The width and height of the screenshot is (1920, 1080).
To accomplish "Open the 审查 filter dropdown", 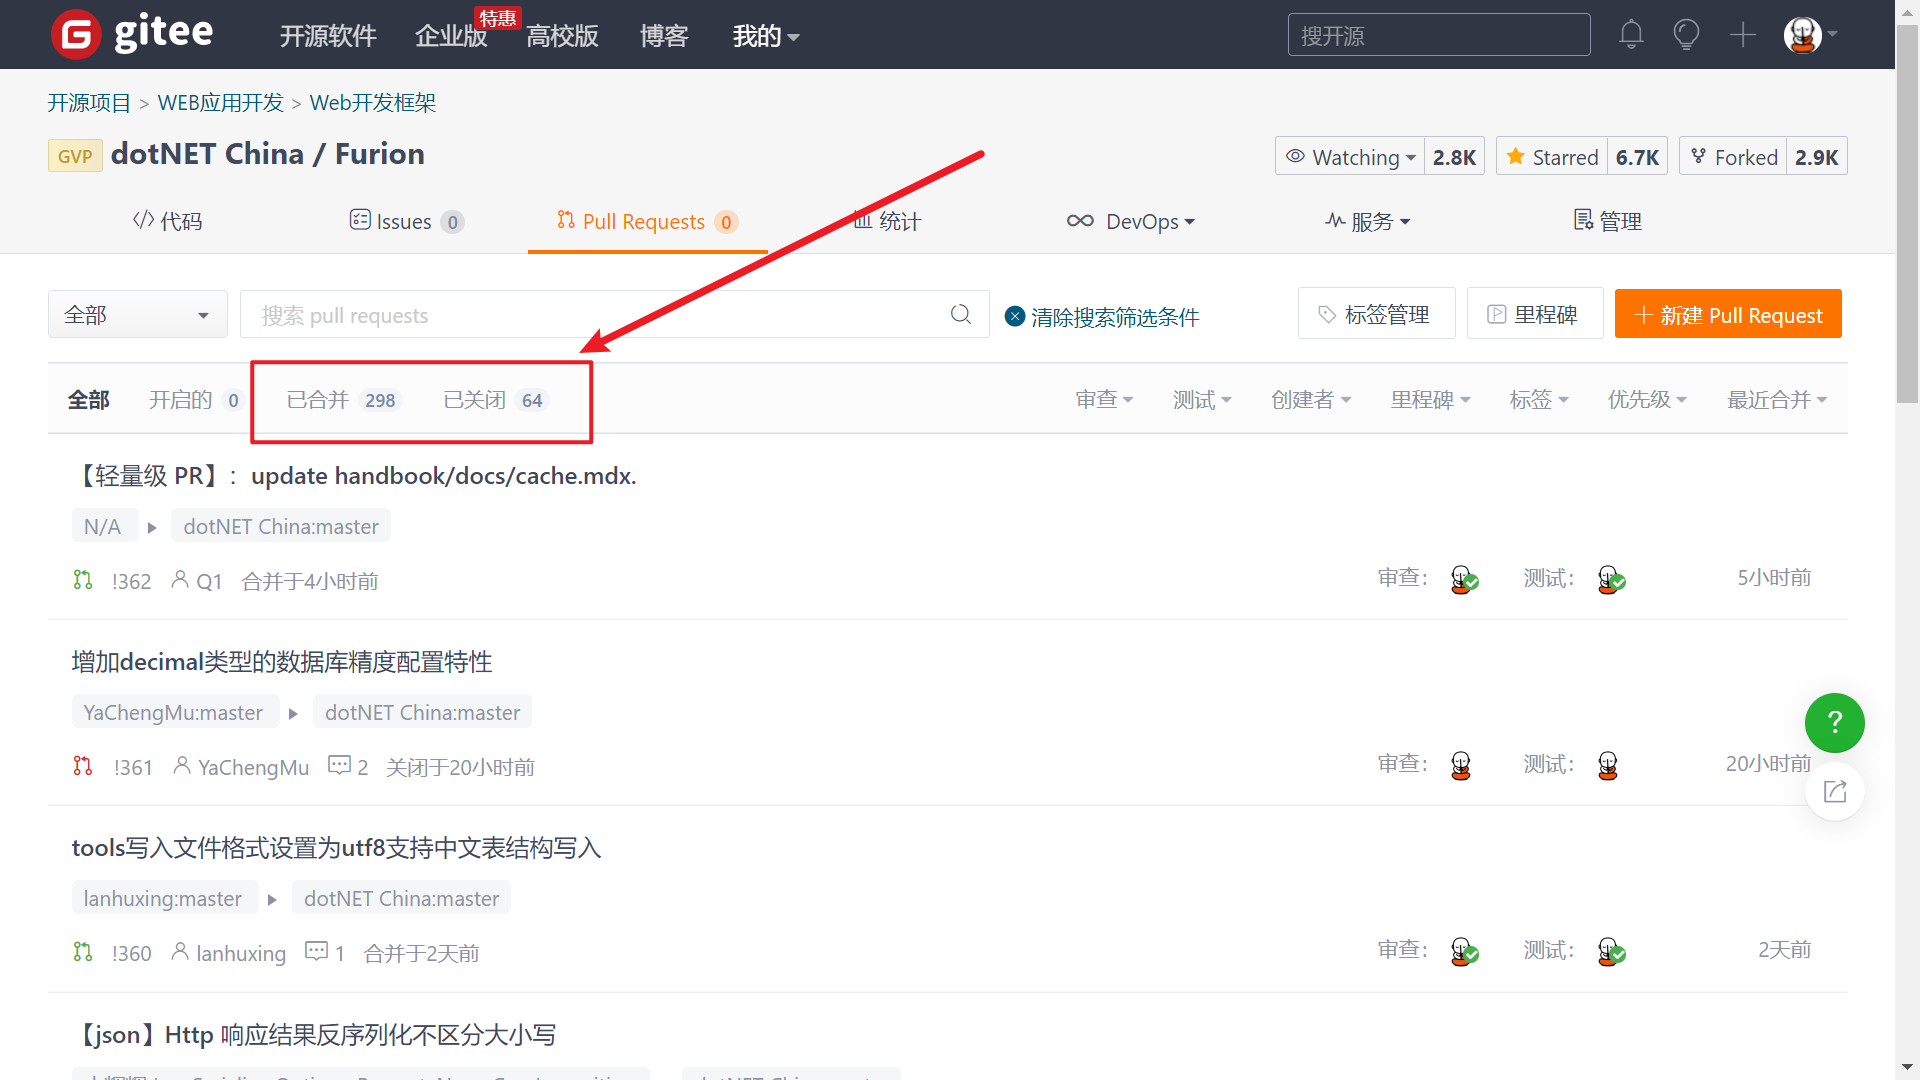I will (1104, 400).
